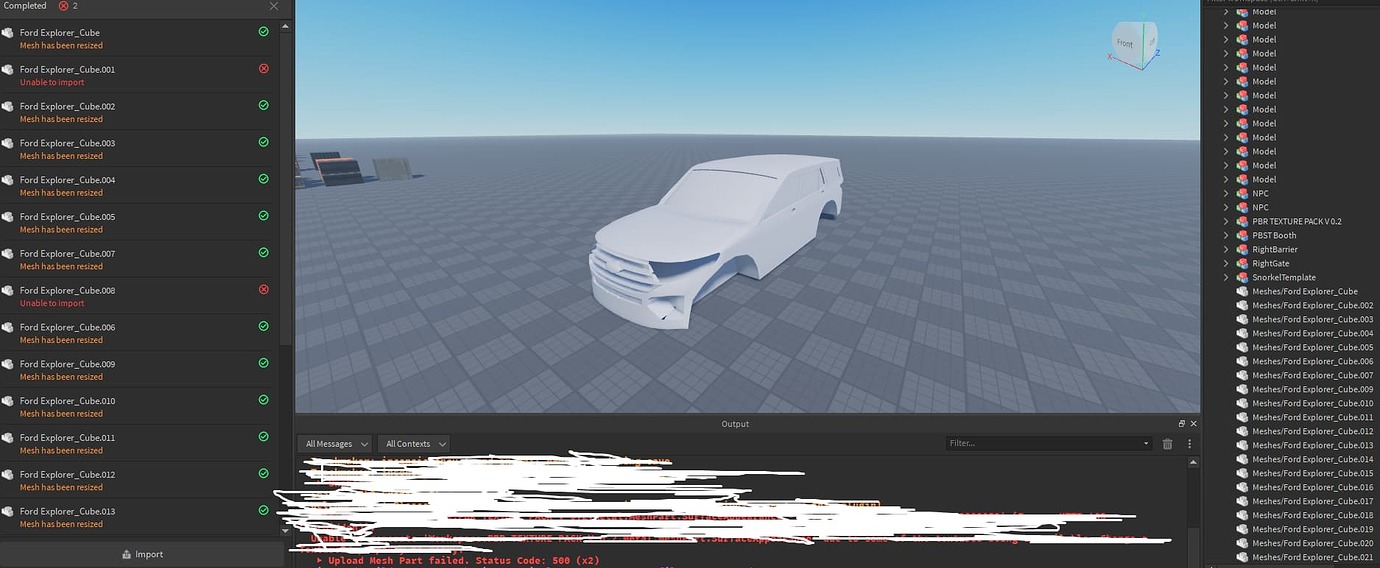Viewport: 1380px width, 568px height.
Task: Expand the PBST Booth model
Action: click(x=1227, y=235)
